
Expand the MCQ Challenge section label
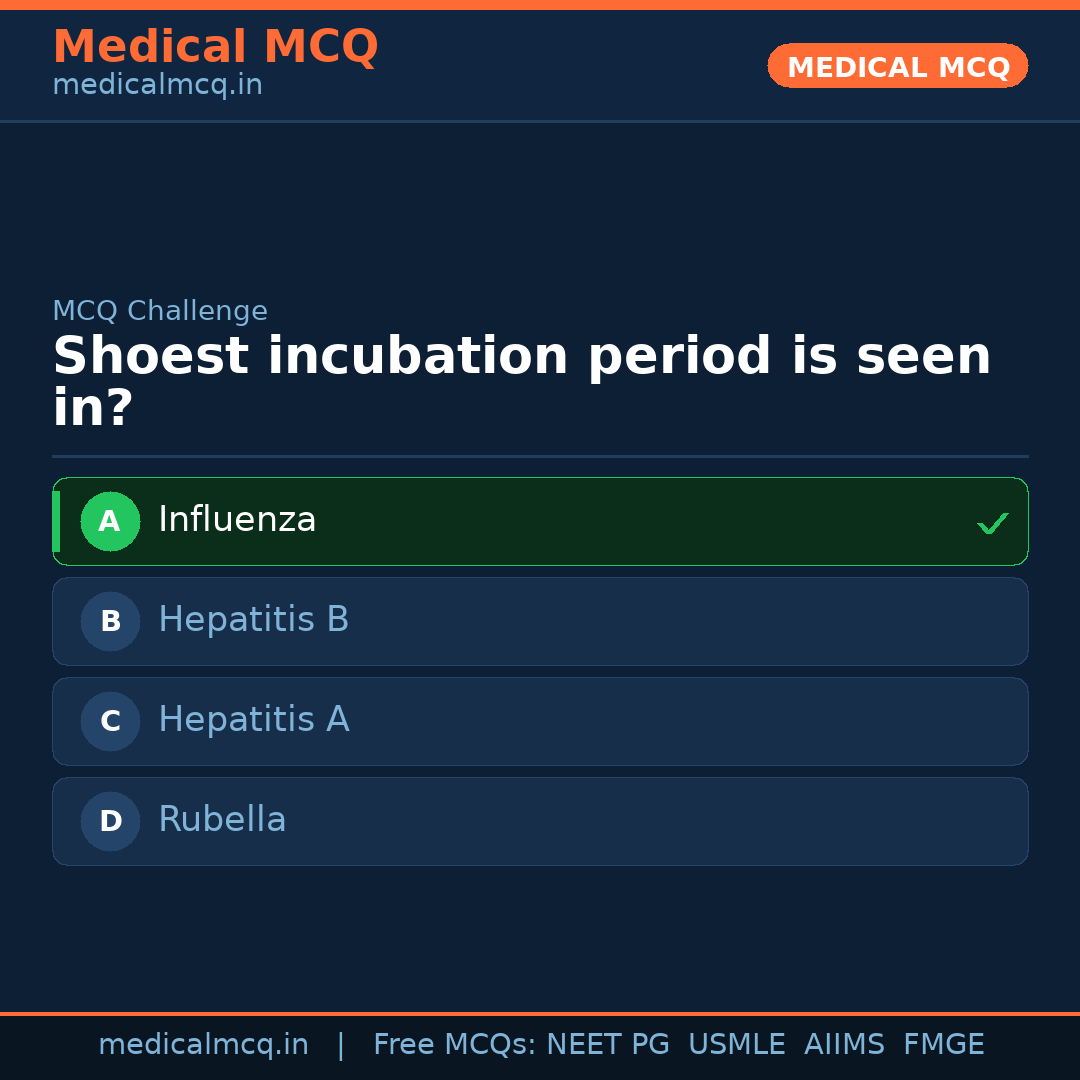coord(160,311)
